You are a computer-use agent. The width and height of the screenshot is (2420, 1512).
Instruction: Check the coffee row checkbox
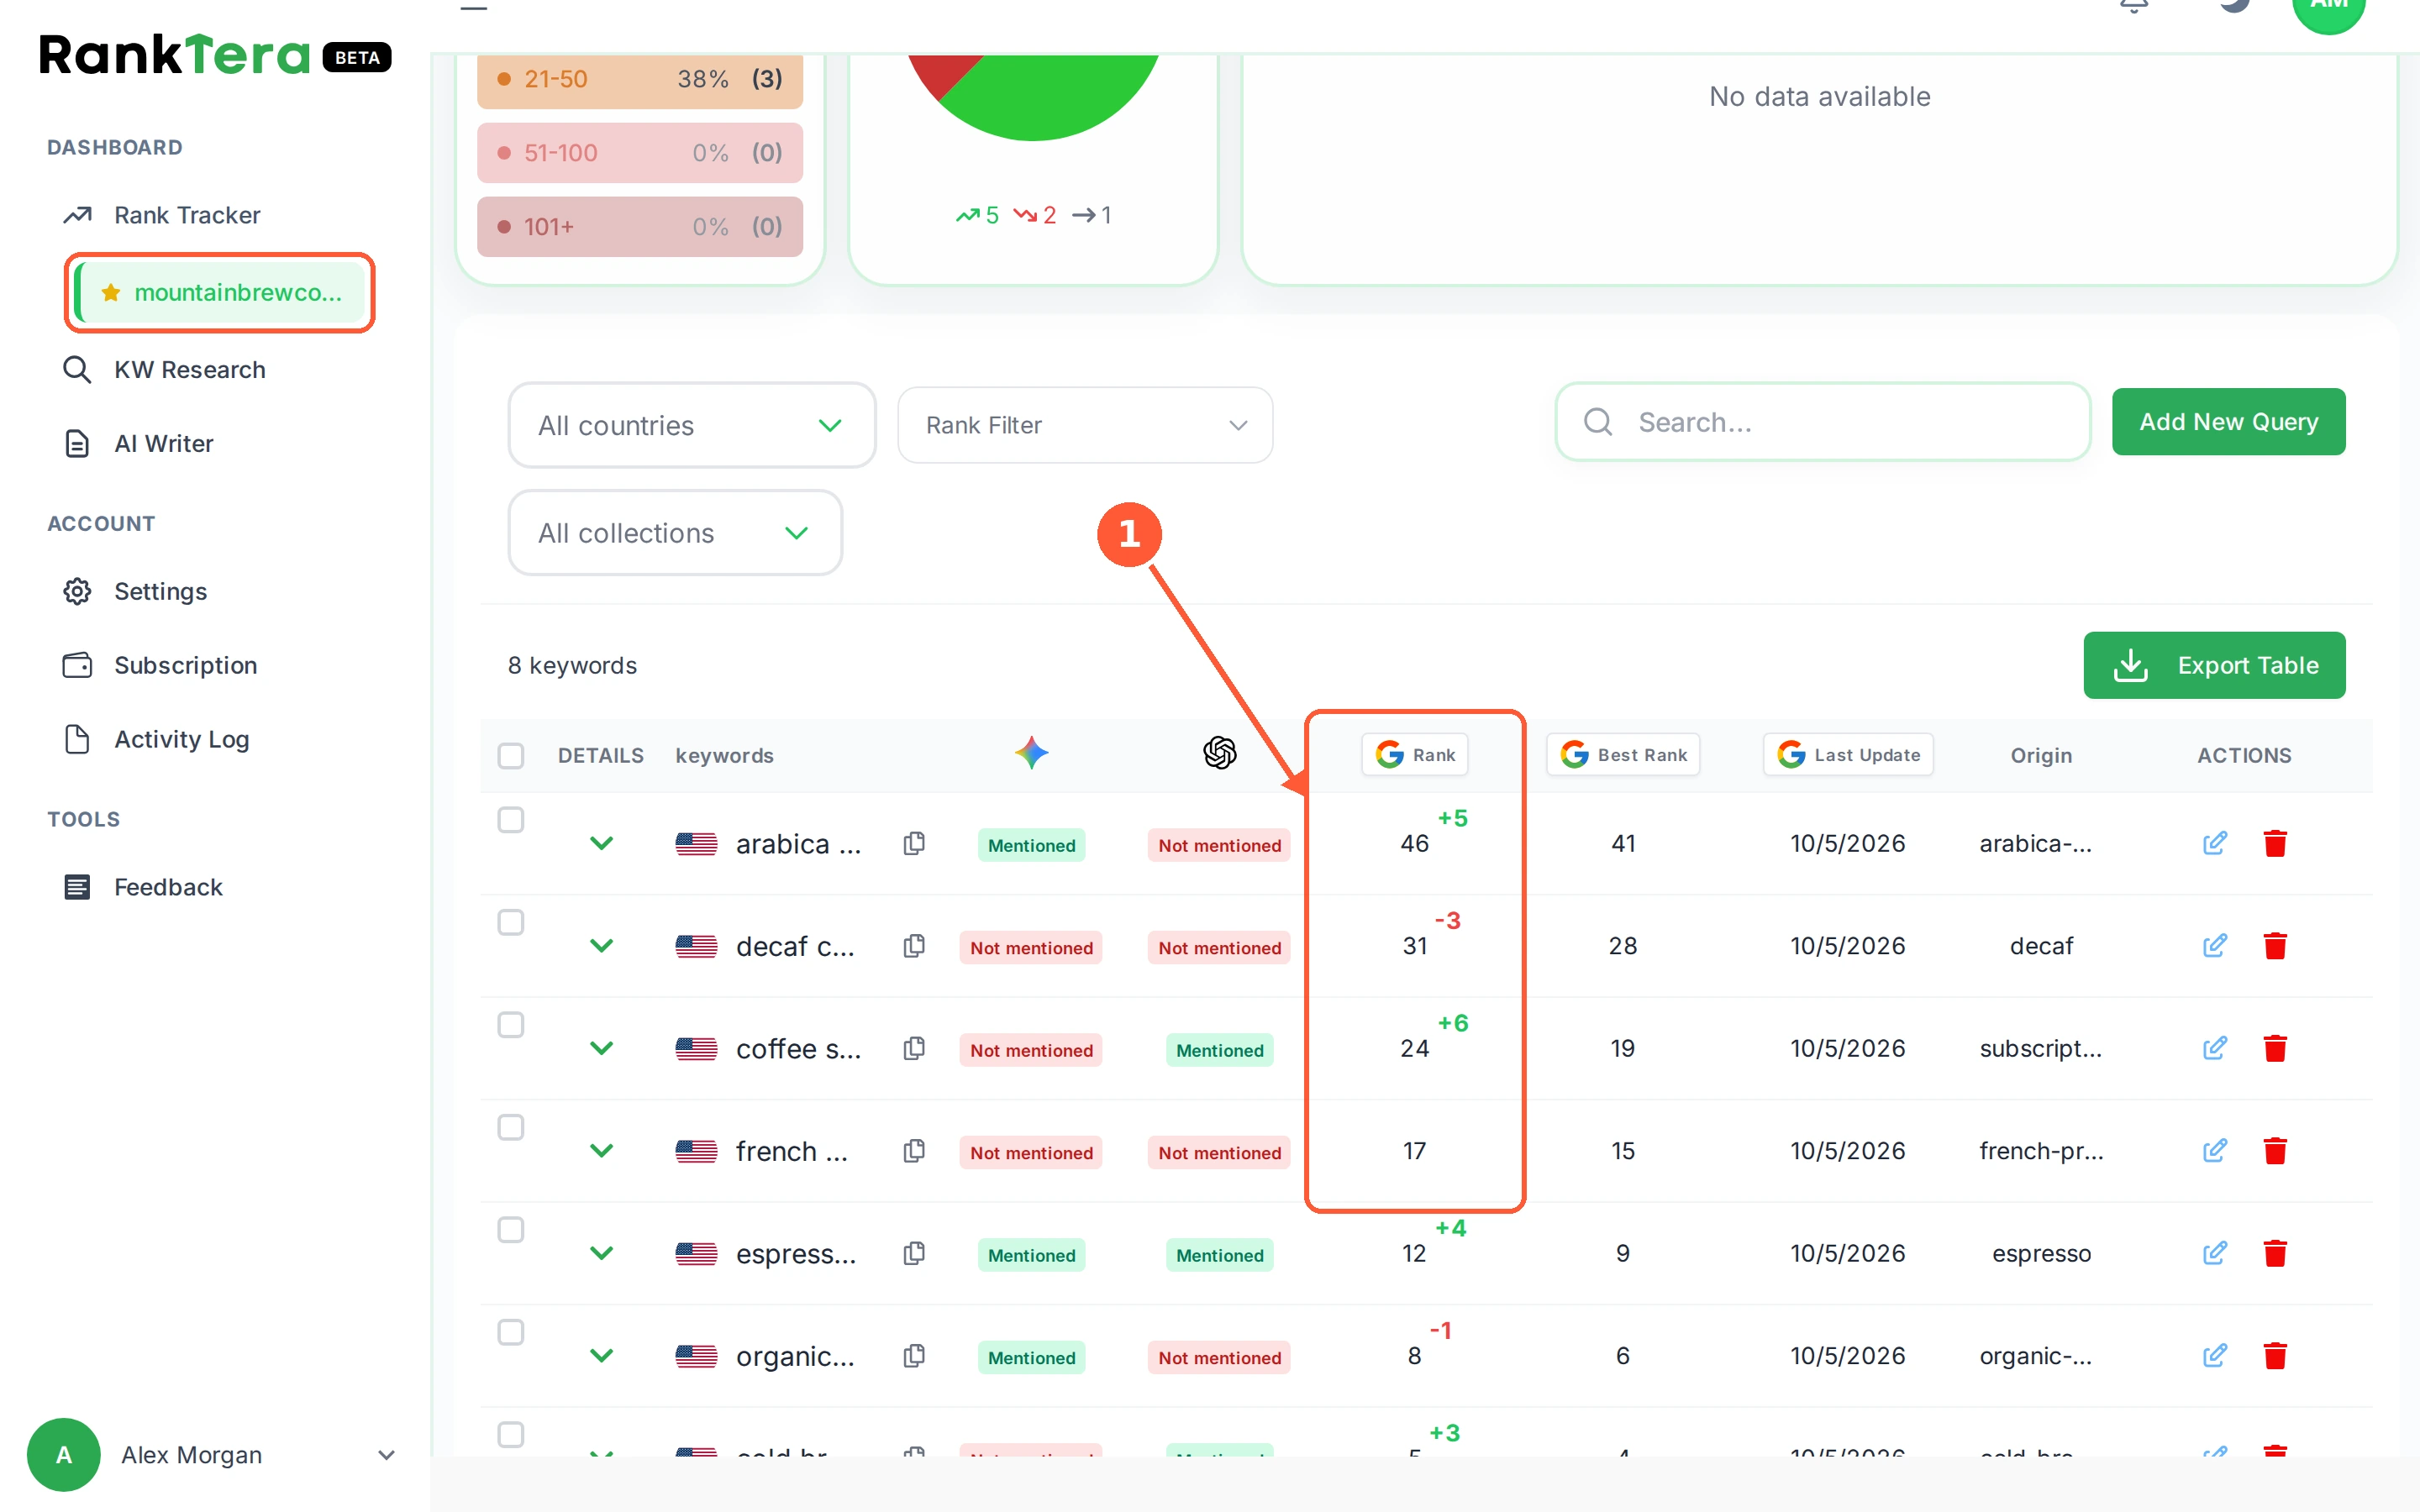click(511, 1025)
